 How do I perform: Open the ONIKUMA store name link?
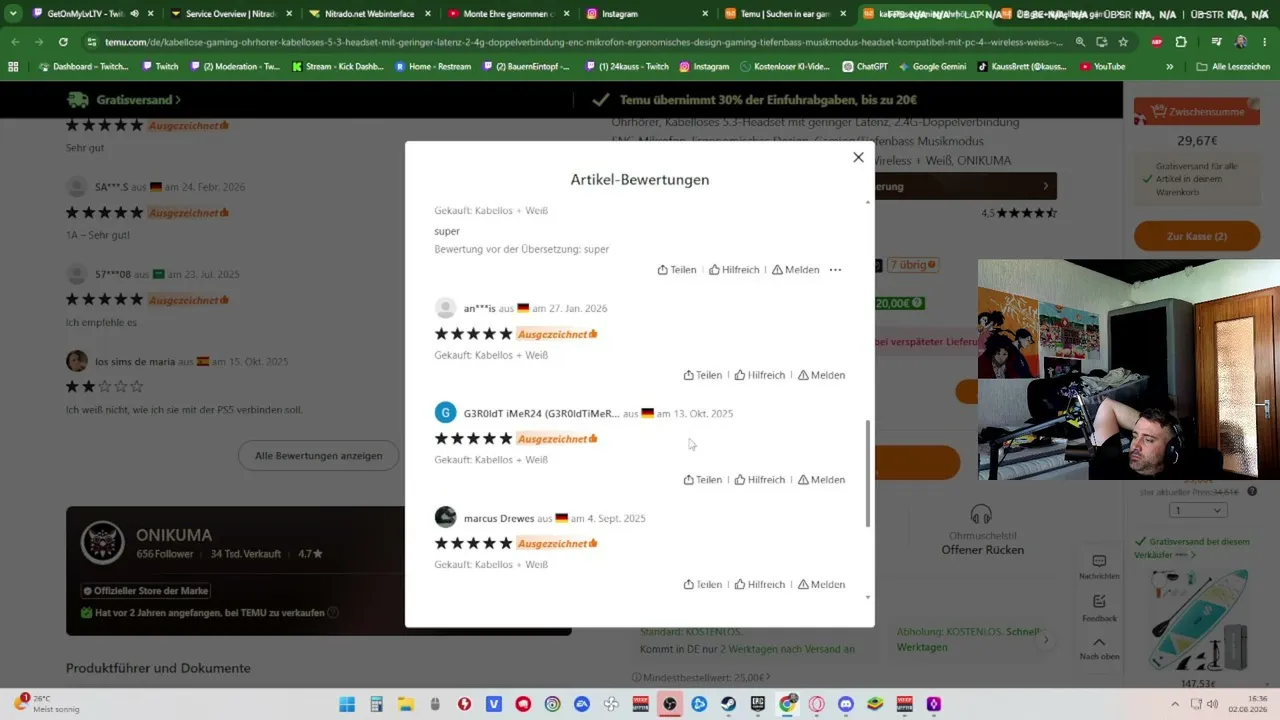click(x=174, y=535)
